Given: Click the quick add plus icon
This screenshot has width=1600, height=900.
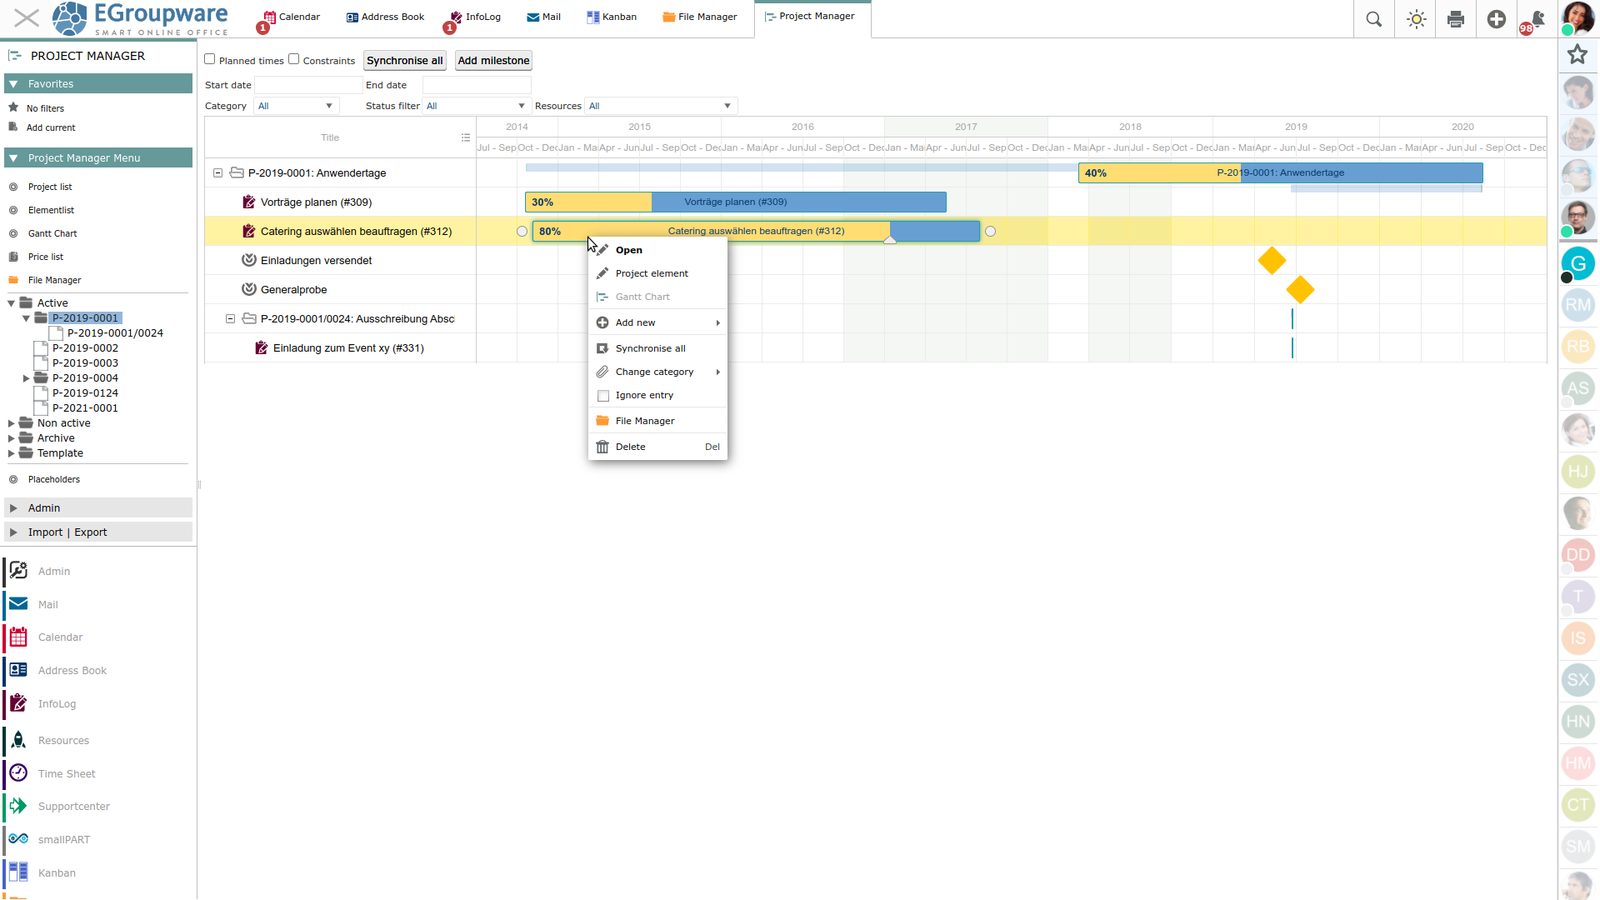Looking at the screenshot, I should (x=1496, y=19).
